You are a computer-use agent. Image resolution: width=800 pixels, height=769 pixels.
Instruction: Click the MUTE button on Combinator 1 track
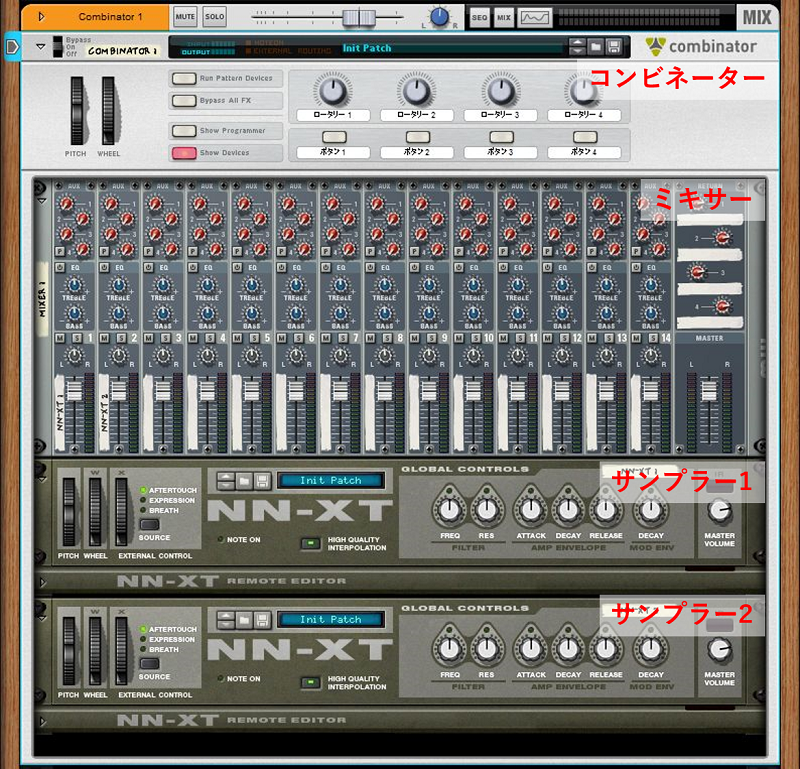point(185,17)
